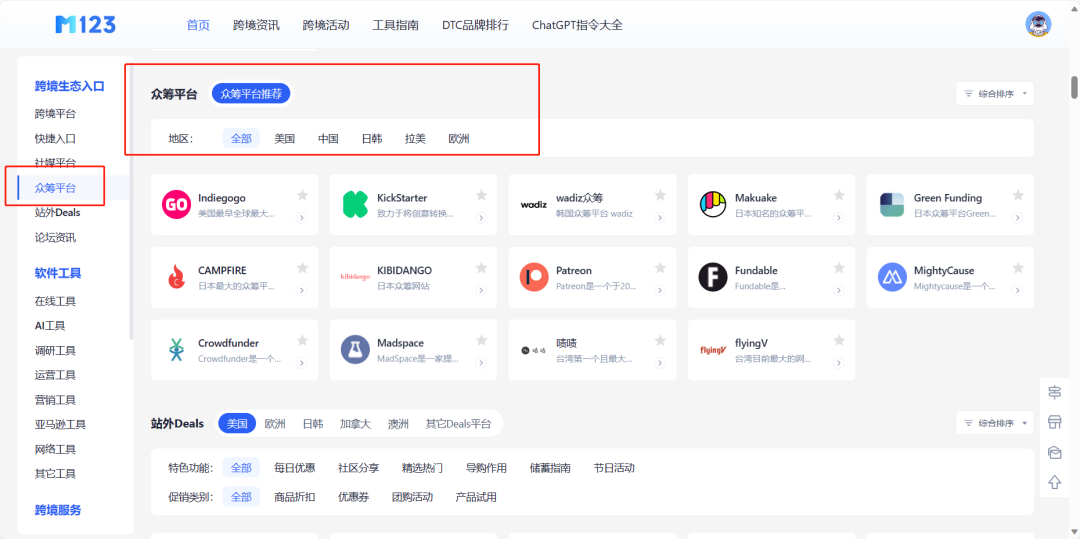
Task: Filter 地区 by 欧洲
Action: click(459, 138)
